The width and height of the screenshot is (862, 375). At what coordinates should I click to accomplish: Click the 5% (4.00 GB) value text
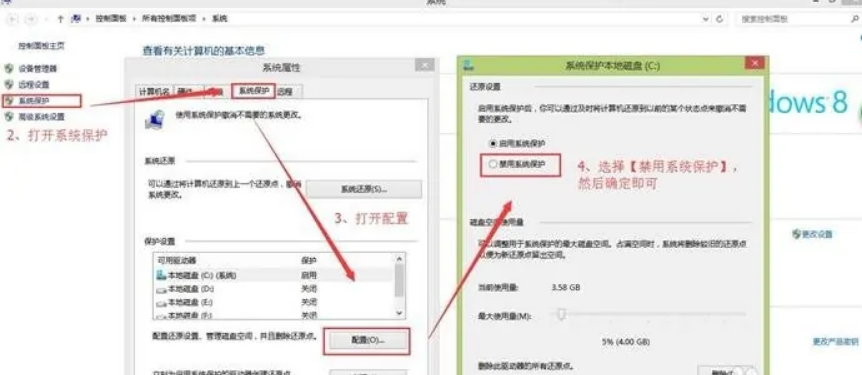(626, 342)
